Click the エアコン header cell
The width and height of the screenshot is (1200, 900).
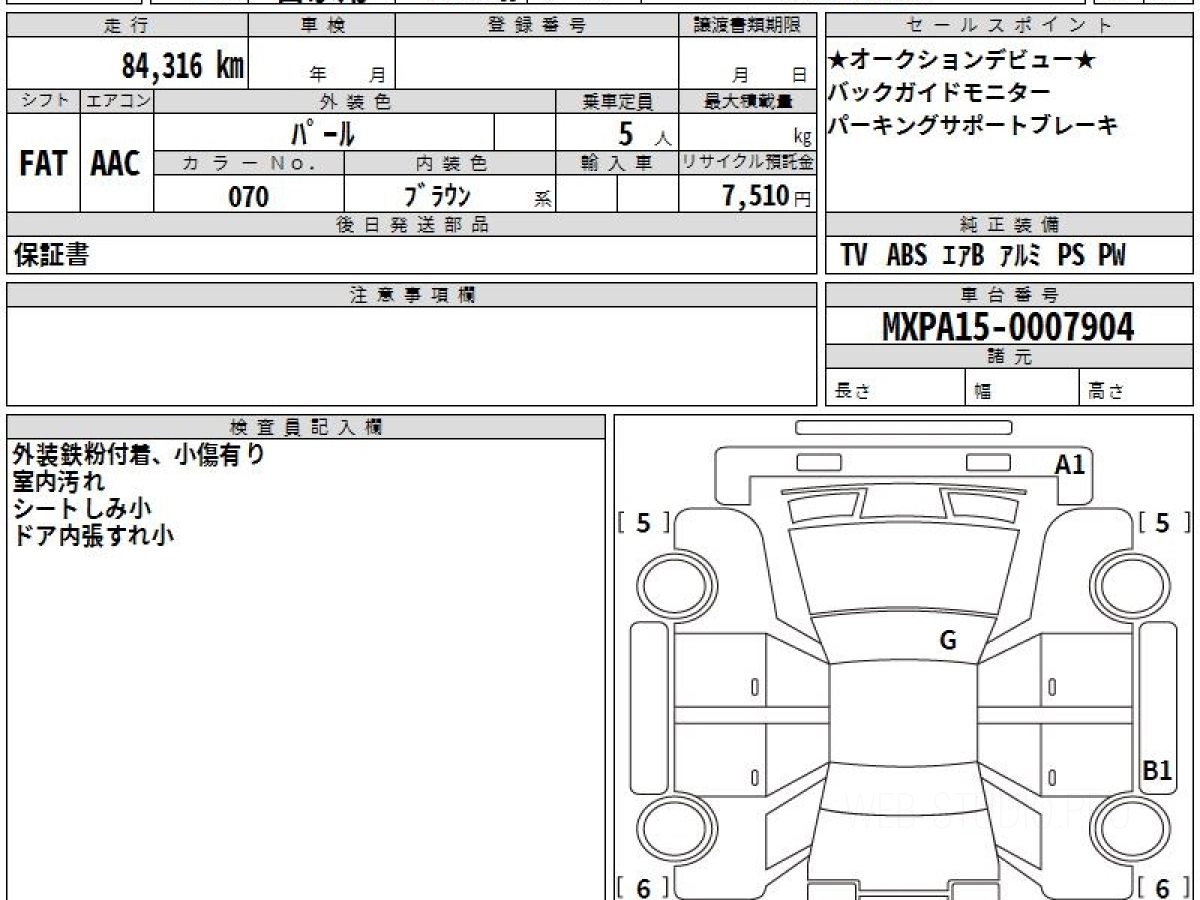(117, 101)
